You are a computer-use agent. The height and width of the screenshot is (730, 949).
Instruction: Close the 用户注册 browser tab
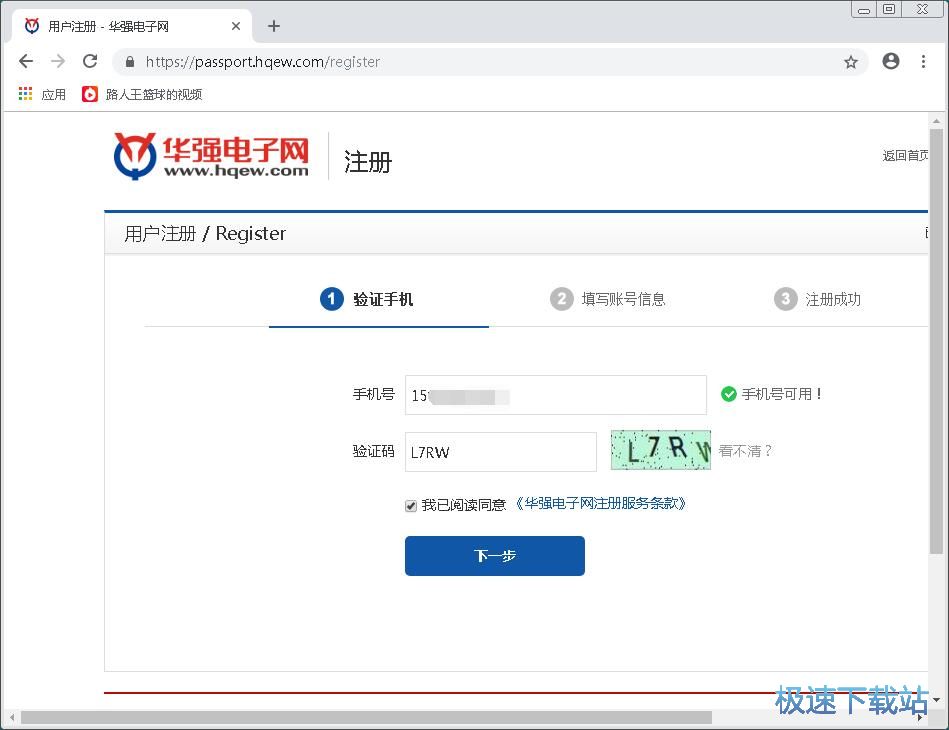(x=236, y=26)
